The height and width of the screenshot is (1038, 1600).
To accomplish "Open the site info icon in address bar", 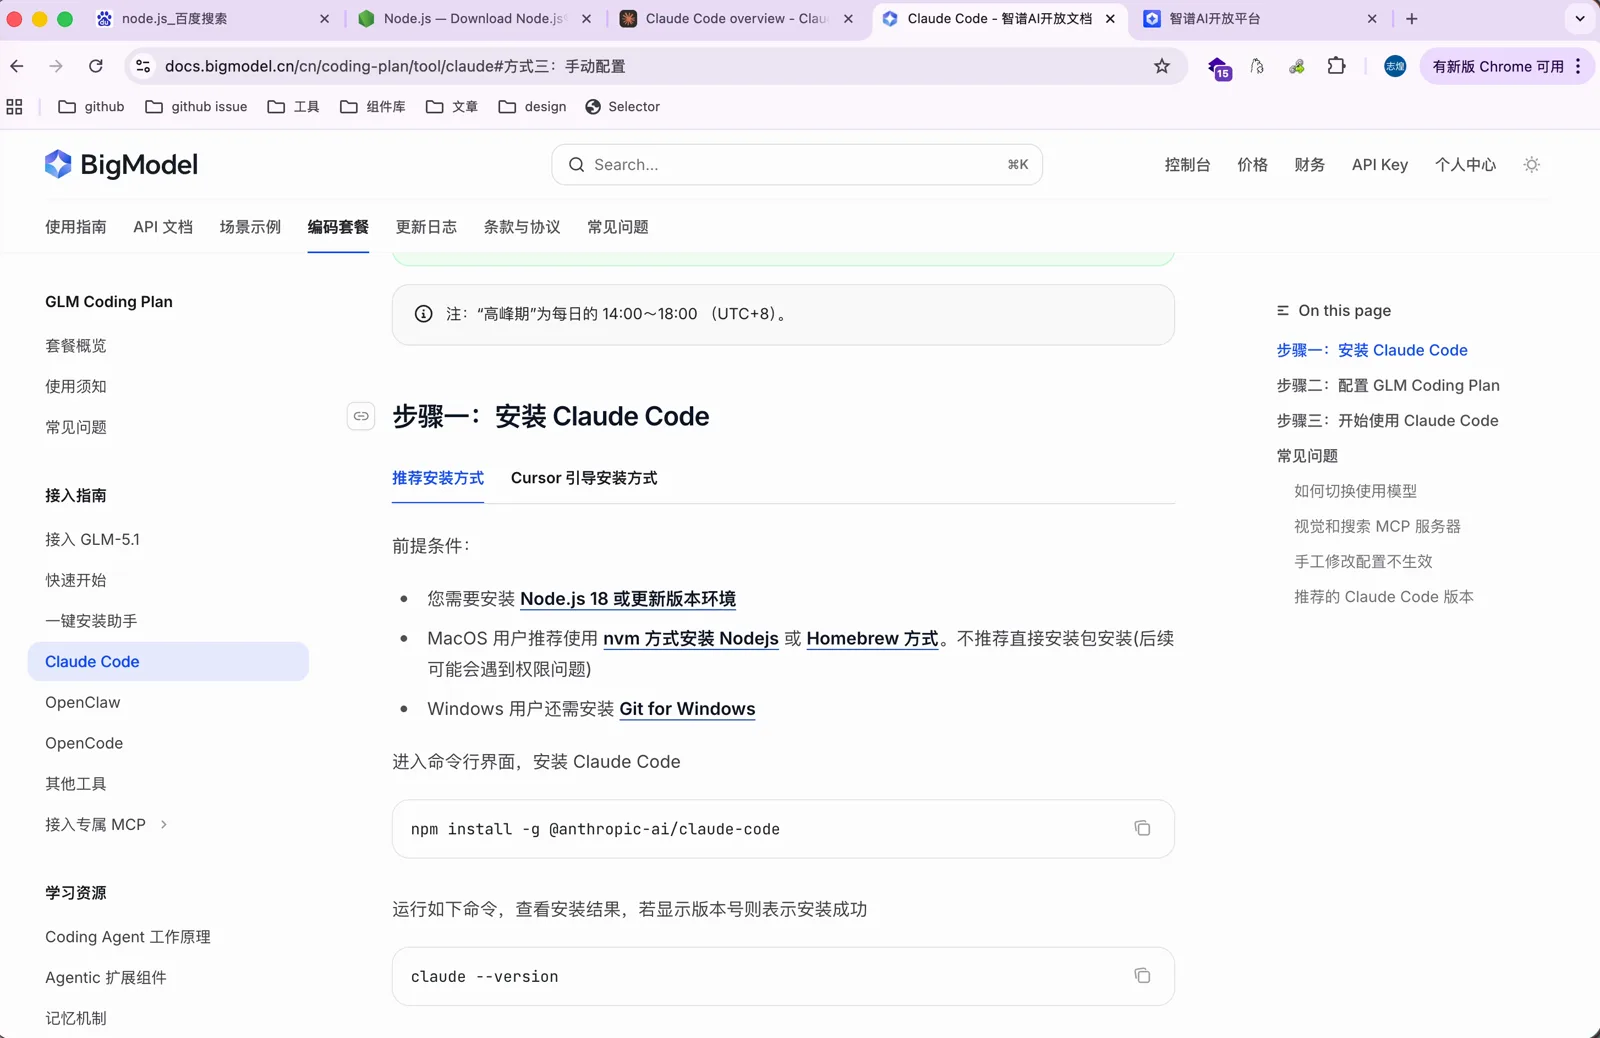I will (143, 66).
